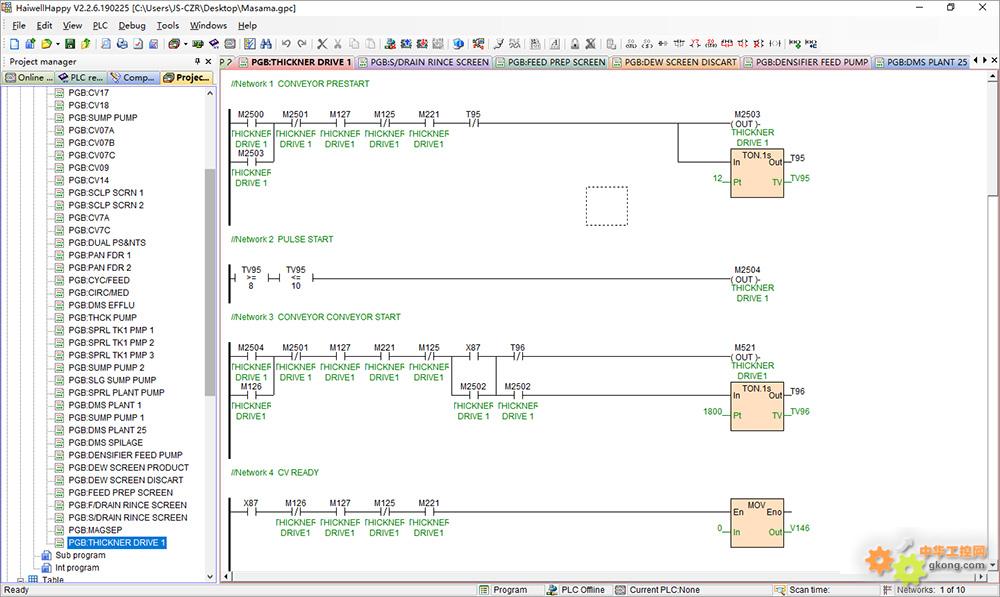Switch to PGB:DENSIFIER FEED PUMP editor tab
The image size is (1000, 597).
(x=805, y=62)
